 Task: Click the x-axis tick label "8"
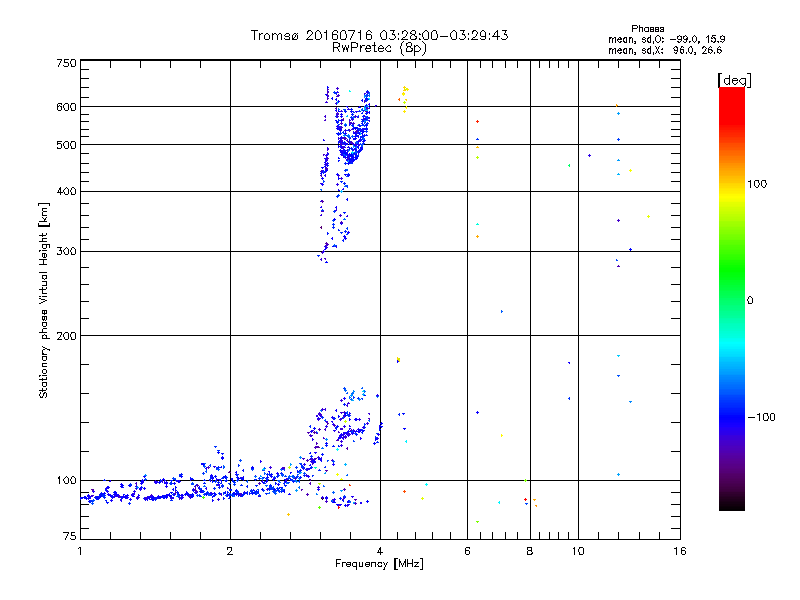(x=530, y=551)
